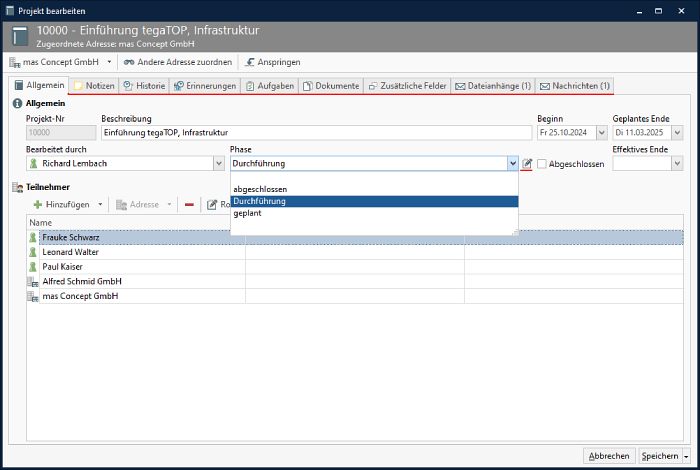Click the green plus Hinzufügen icon
This screenshot has height=470, width=700.
click(38, 204)
